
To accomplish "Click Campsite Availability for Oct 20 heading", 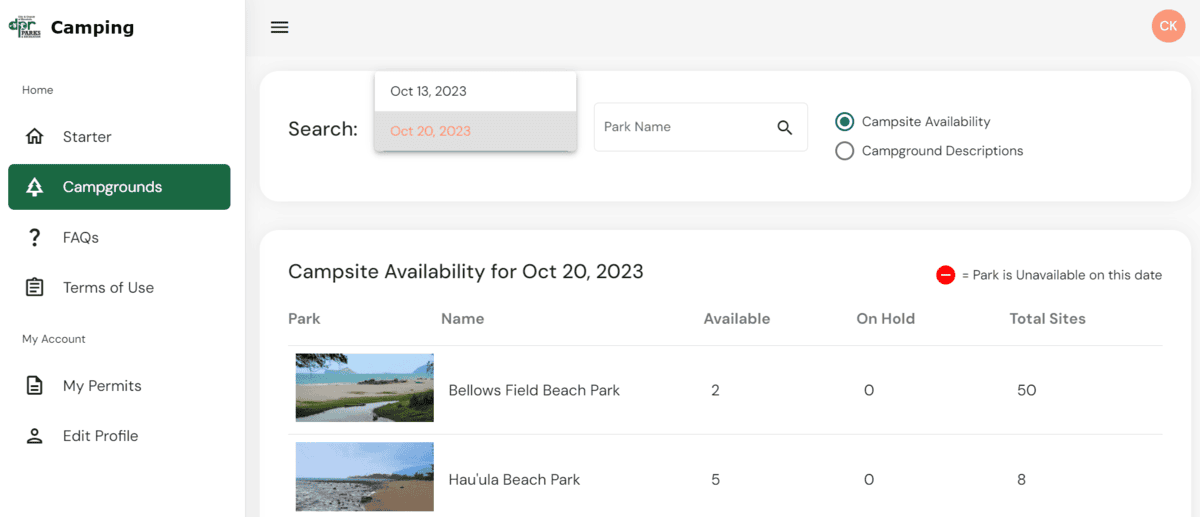I will [x=466, y=271].
